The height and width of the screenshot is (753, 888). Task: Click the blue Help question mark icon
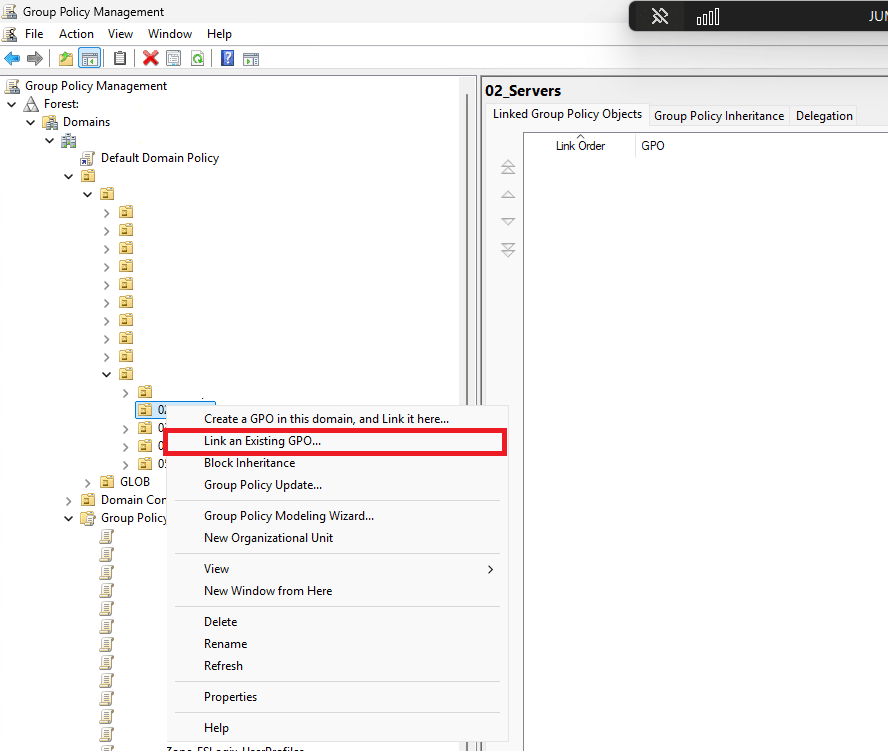[227, 58]
